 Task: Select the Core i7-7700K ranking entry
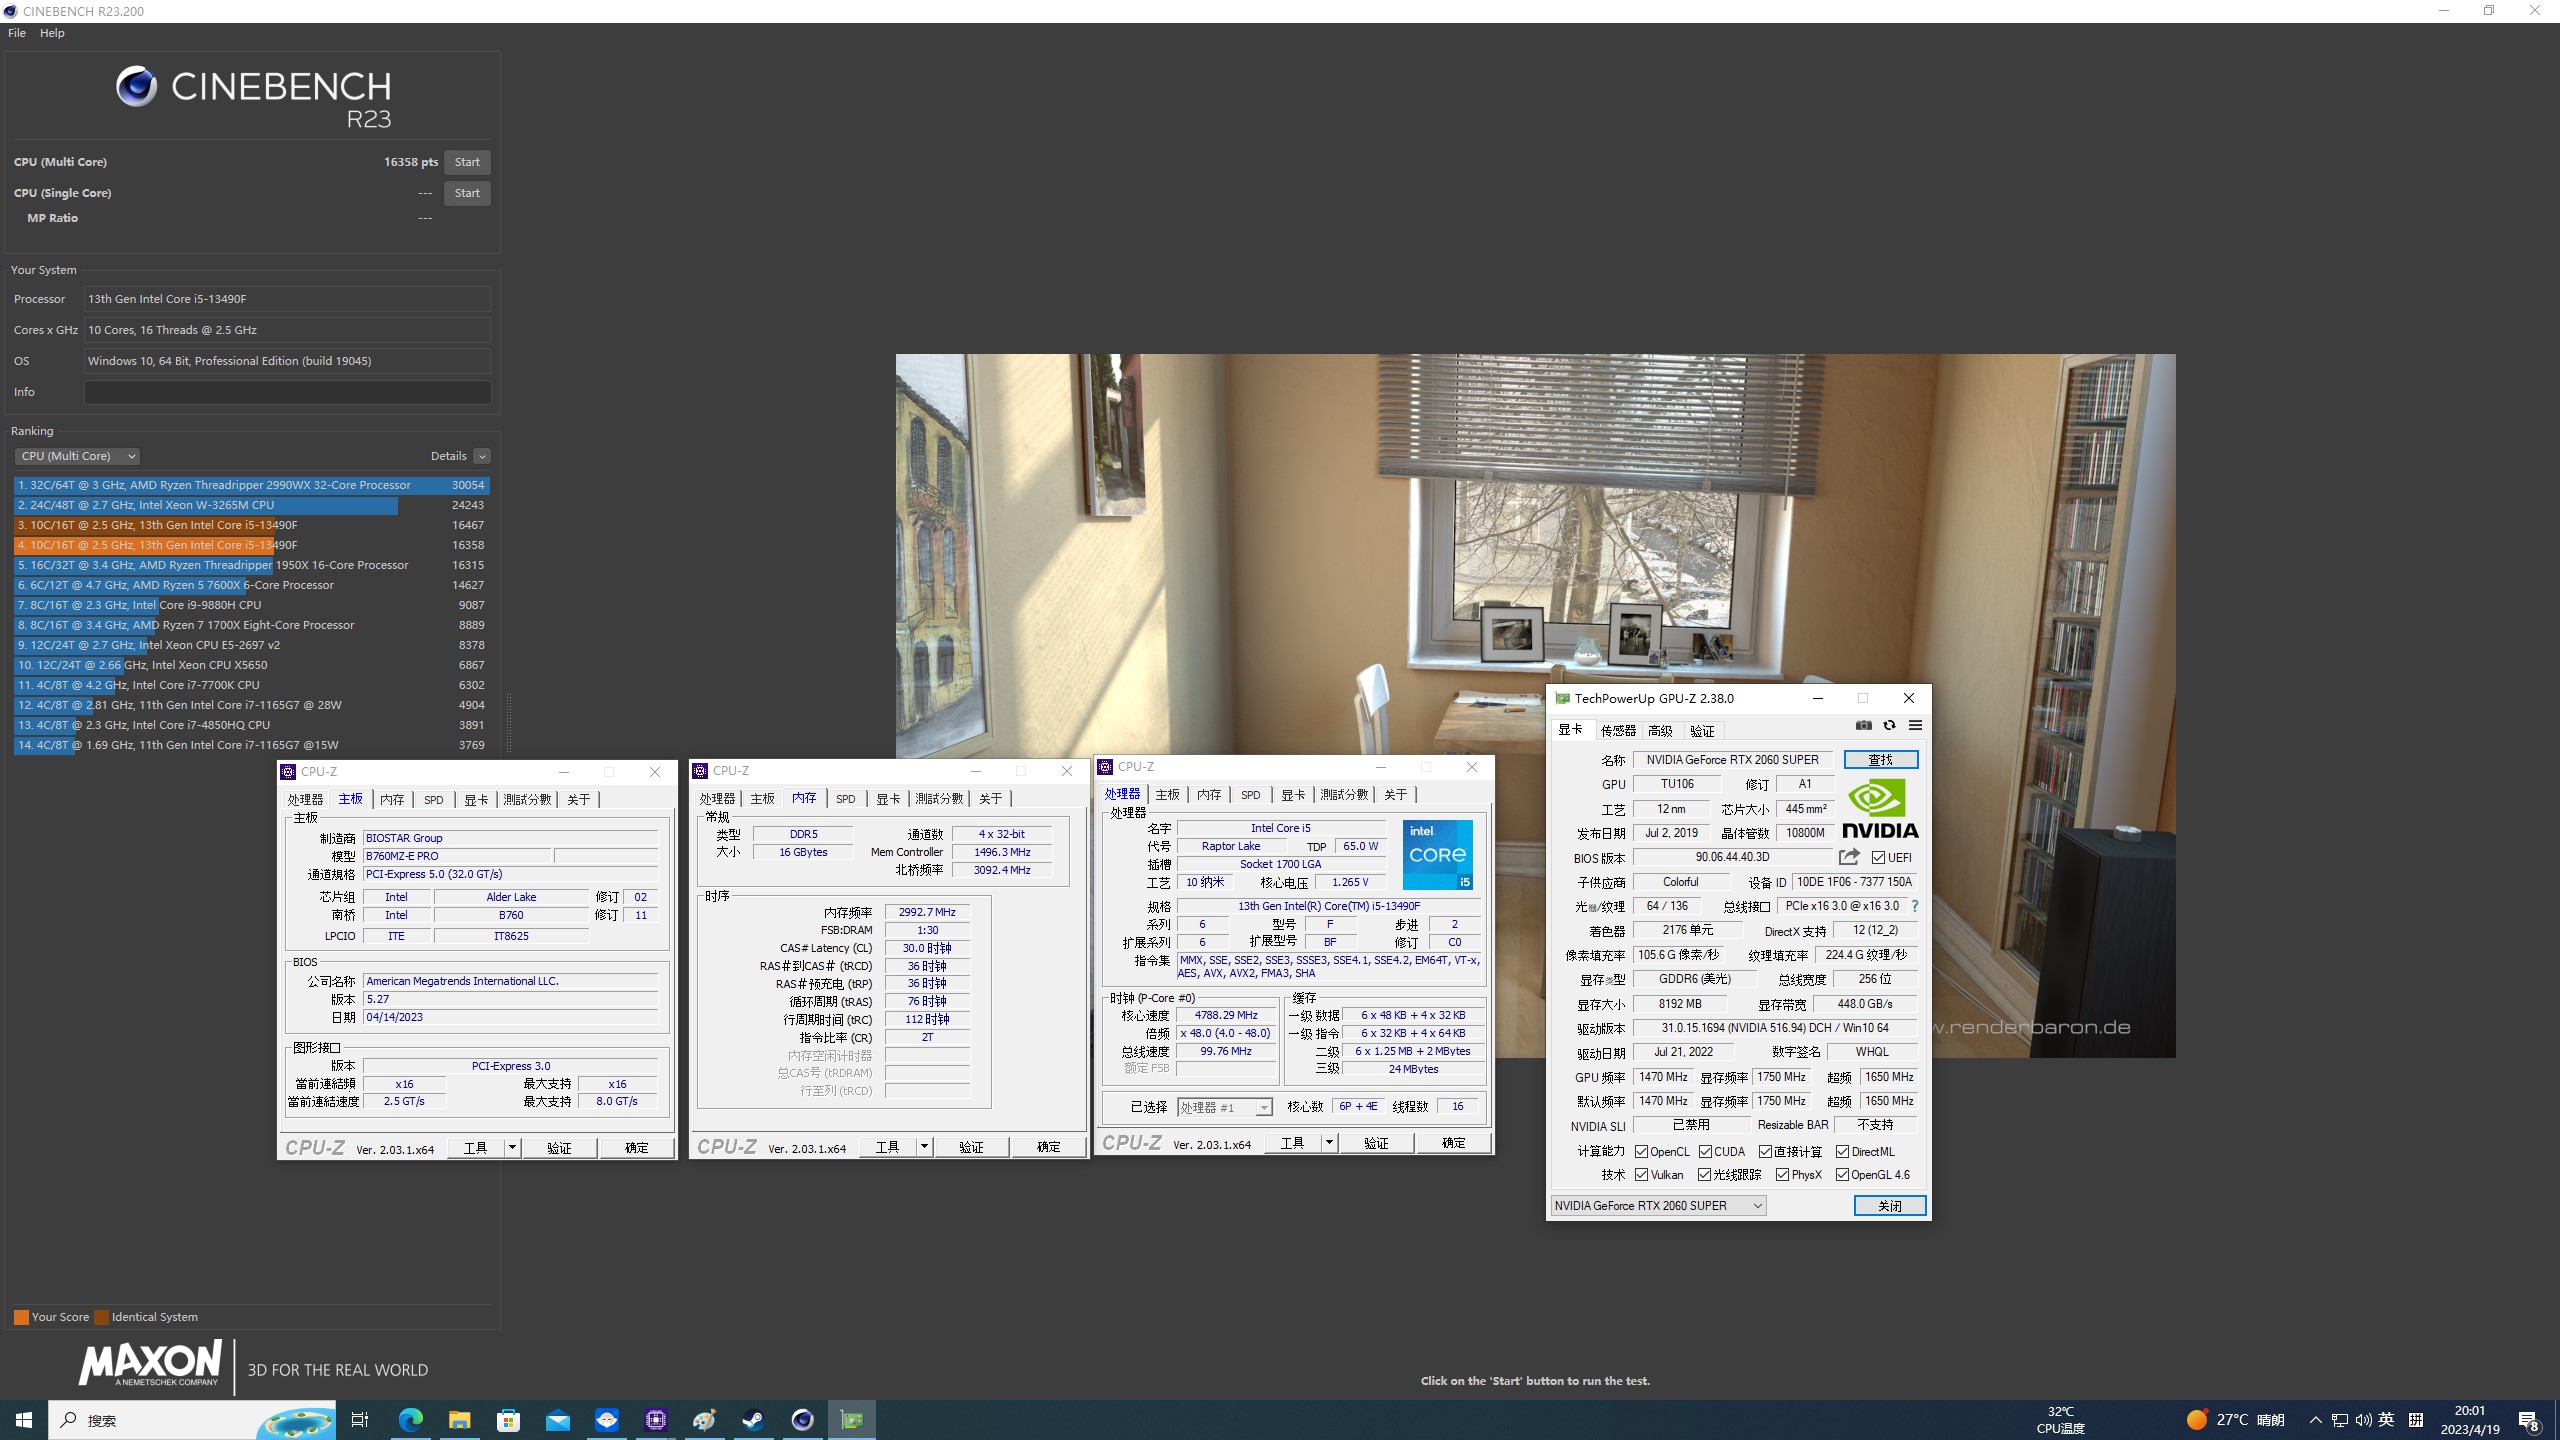(251, 685)
